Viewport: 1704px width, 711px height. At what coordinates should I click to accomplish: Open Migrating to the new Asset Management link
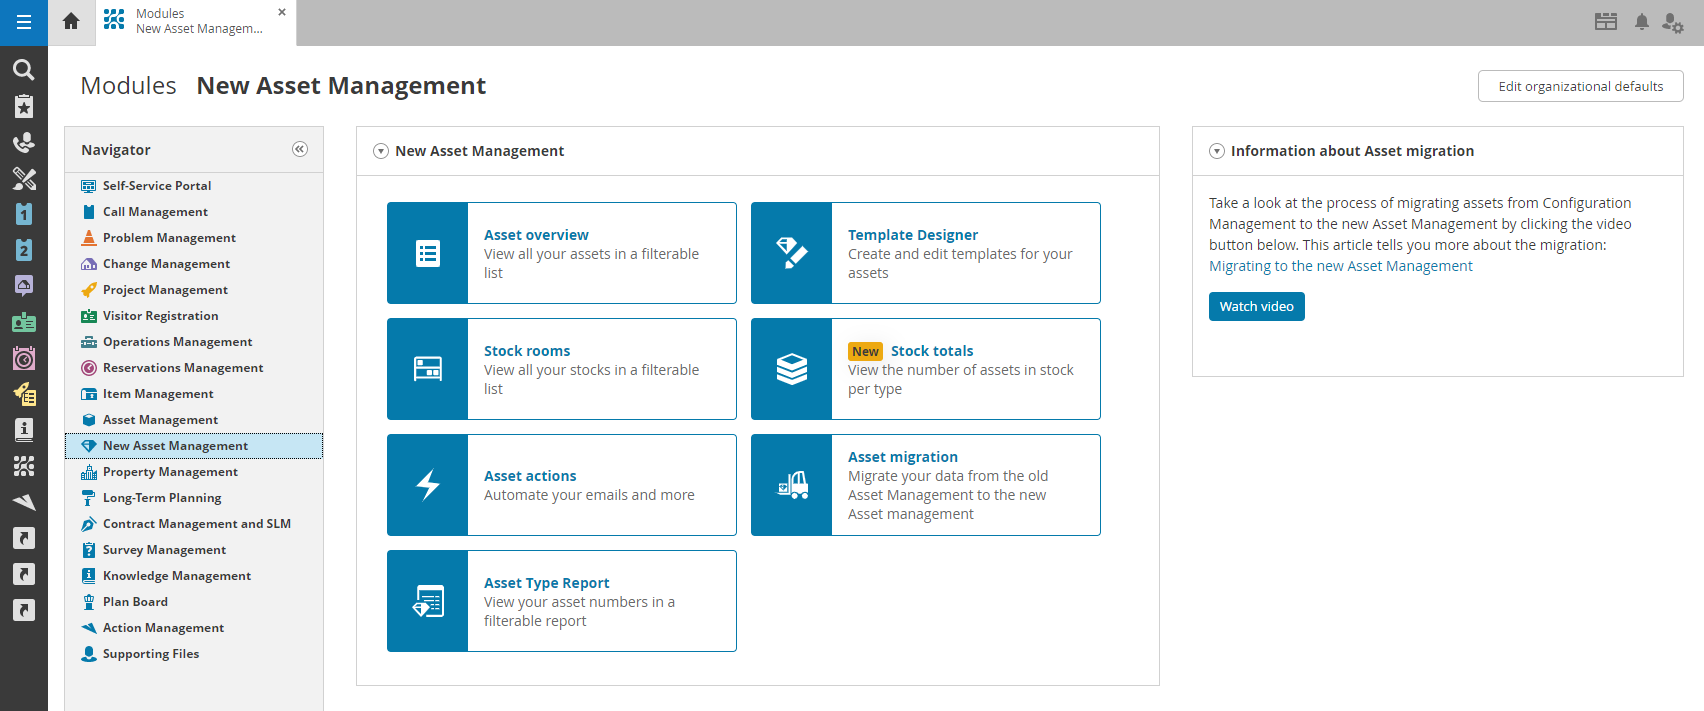tap(1341, 266)
